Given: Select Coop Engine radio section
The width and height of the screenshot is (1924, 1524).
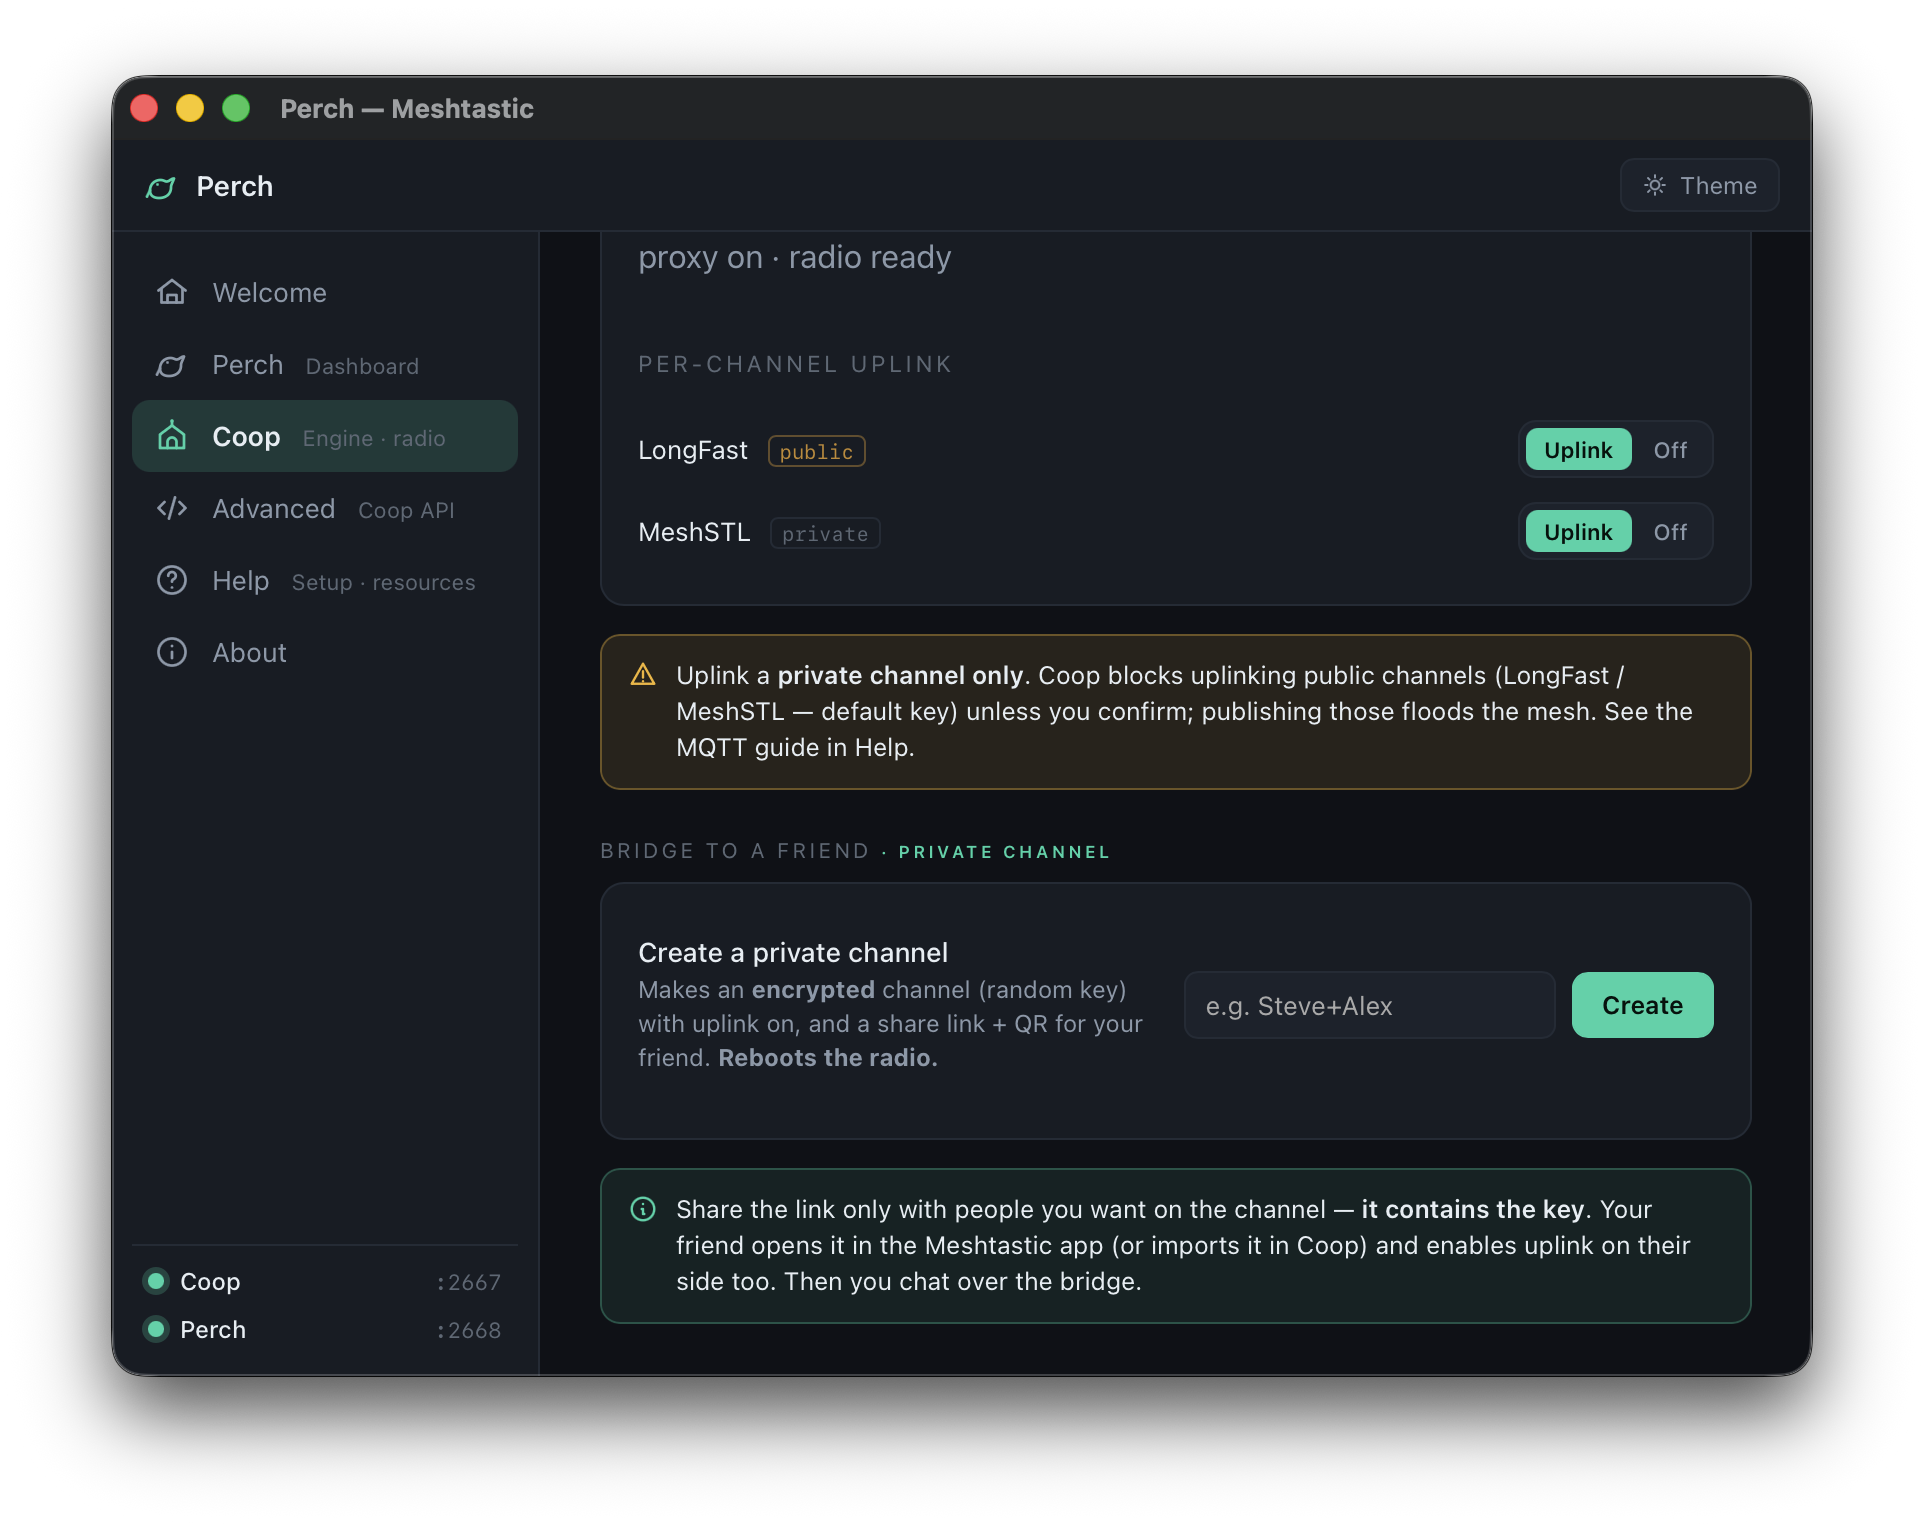Looking at the screenshot, I should [x=324, y=436].
